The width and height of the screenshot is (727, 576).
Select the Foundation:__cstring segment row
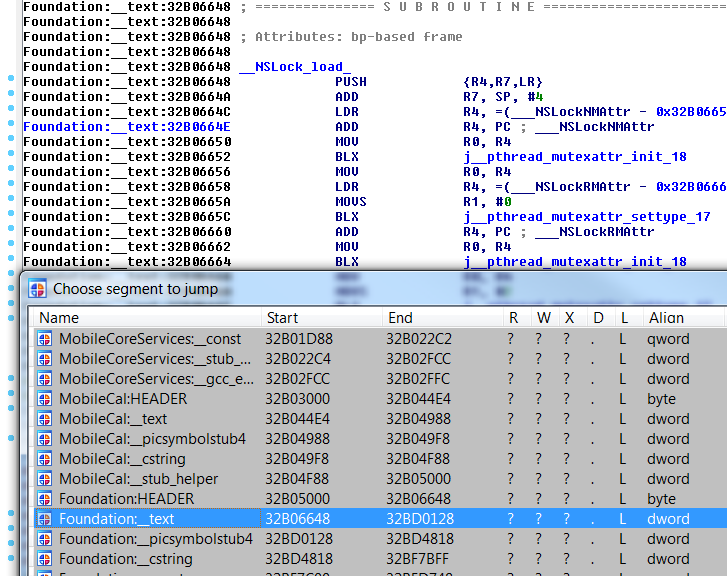(380, 558)
